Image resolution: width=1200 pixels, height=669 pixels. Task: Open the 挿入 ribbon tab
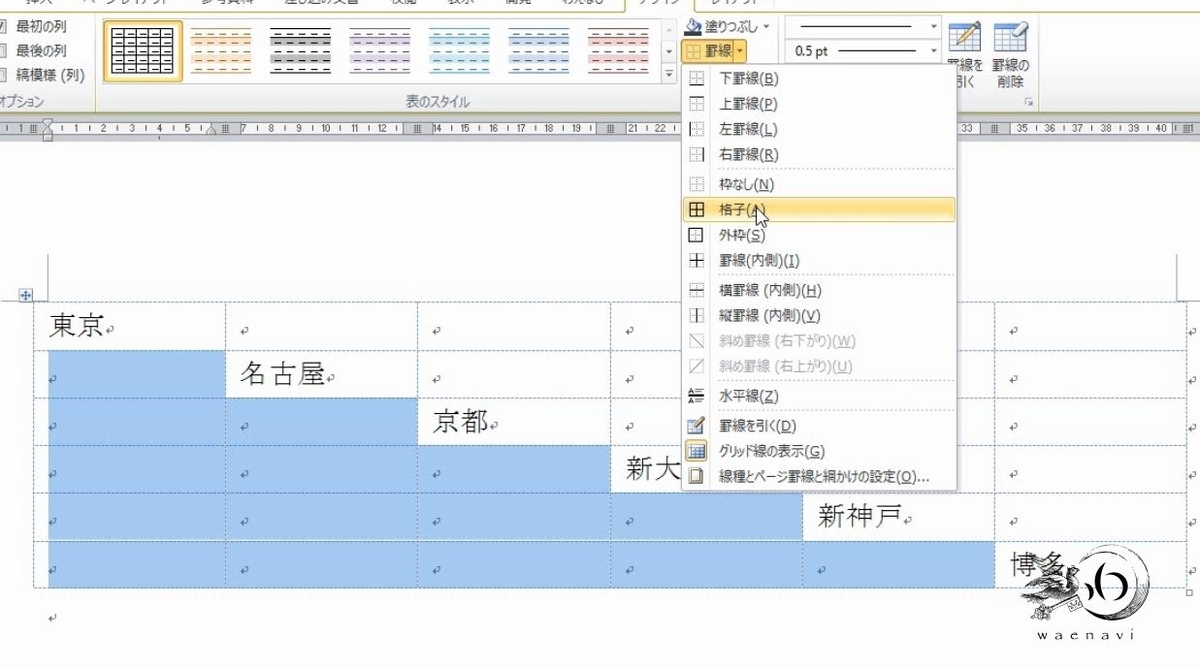click(40, 4)
